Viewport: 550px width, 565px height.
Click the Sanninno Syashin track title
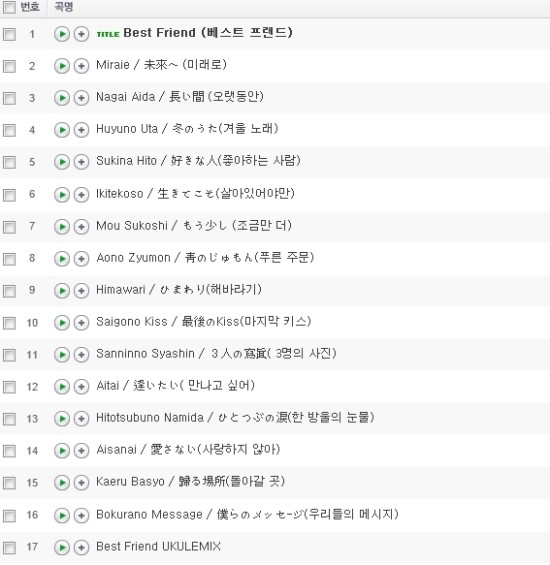pyautogui.click(x=216, y=353)
